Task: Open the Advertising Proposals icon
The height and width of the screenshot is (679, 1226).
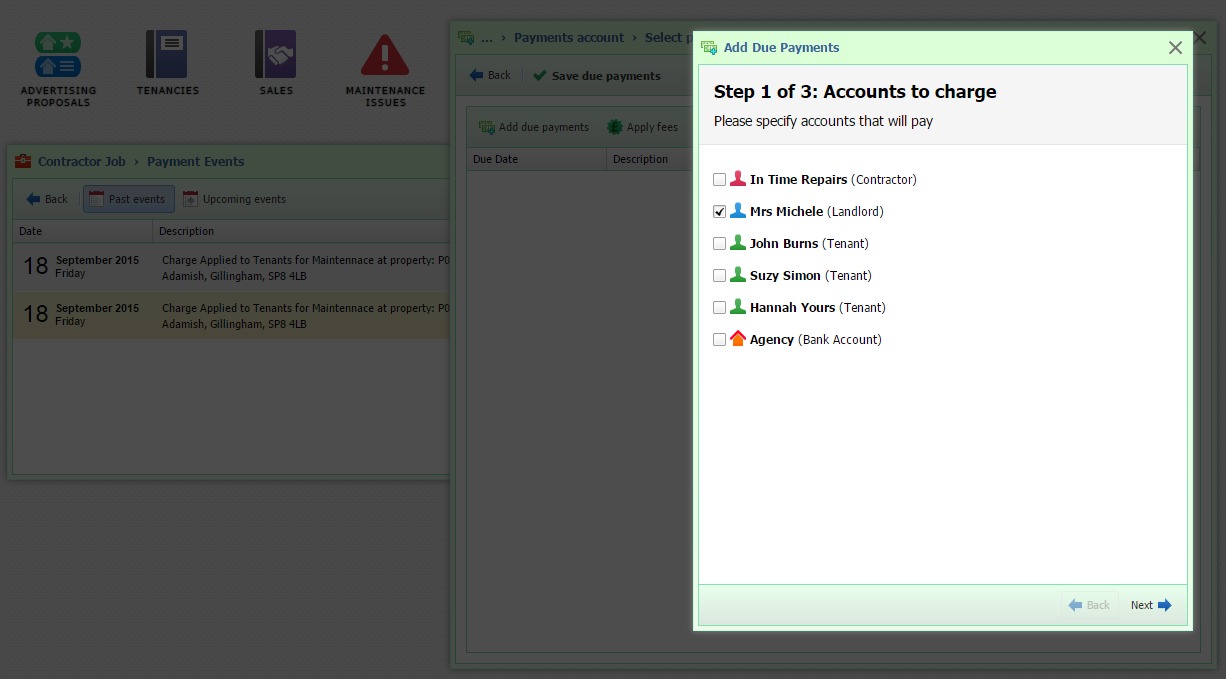Action: (x=58, y=55)
